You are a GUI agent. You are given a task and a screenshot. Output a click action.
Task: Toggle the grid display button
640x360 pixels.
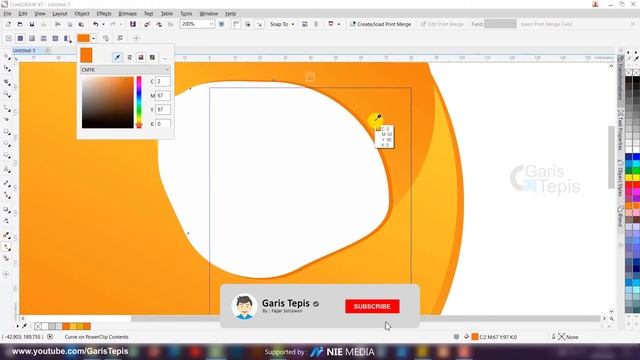pos(248,24)
